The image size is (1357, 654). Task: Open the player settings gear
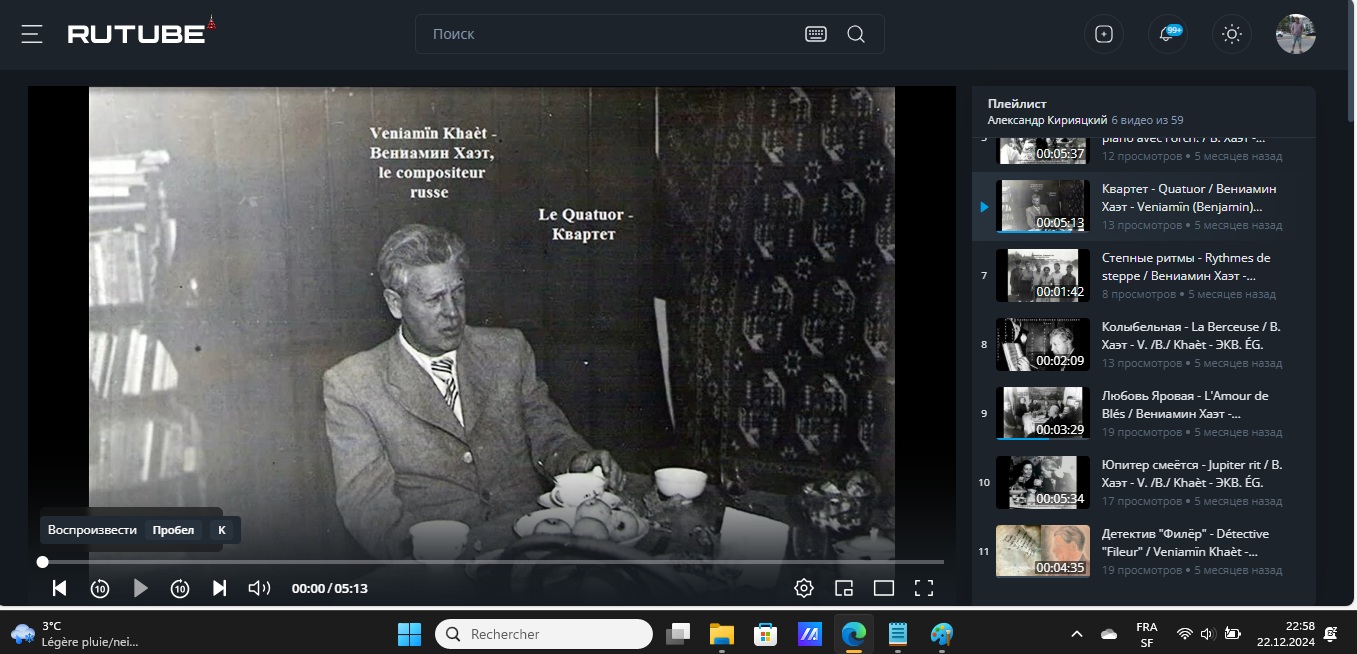pos(804,588)
